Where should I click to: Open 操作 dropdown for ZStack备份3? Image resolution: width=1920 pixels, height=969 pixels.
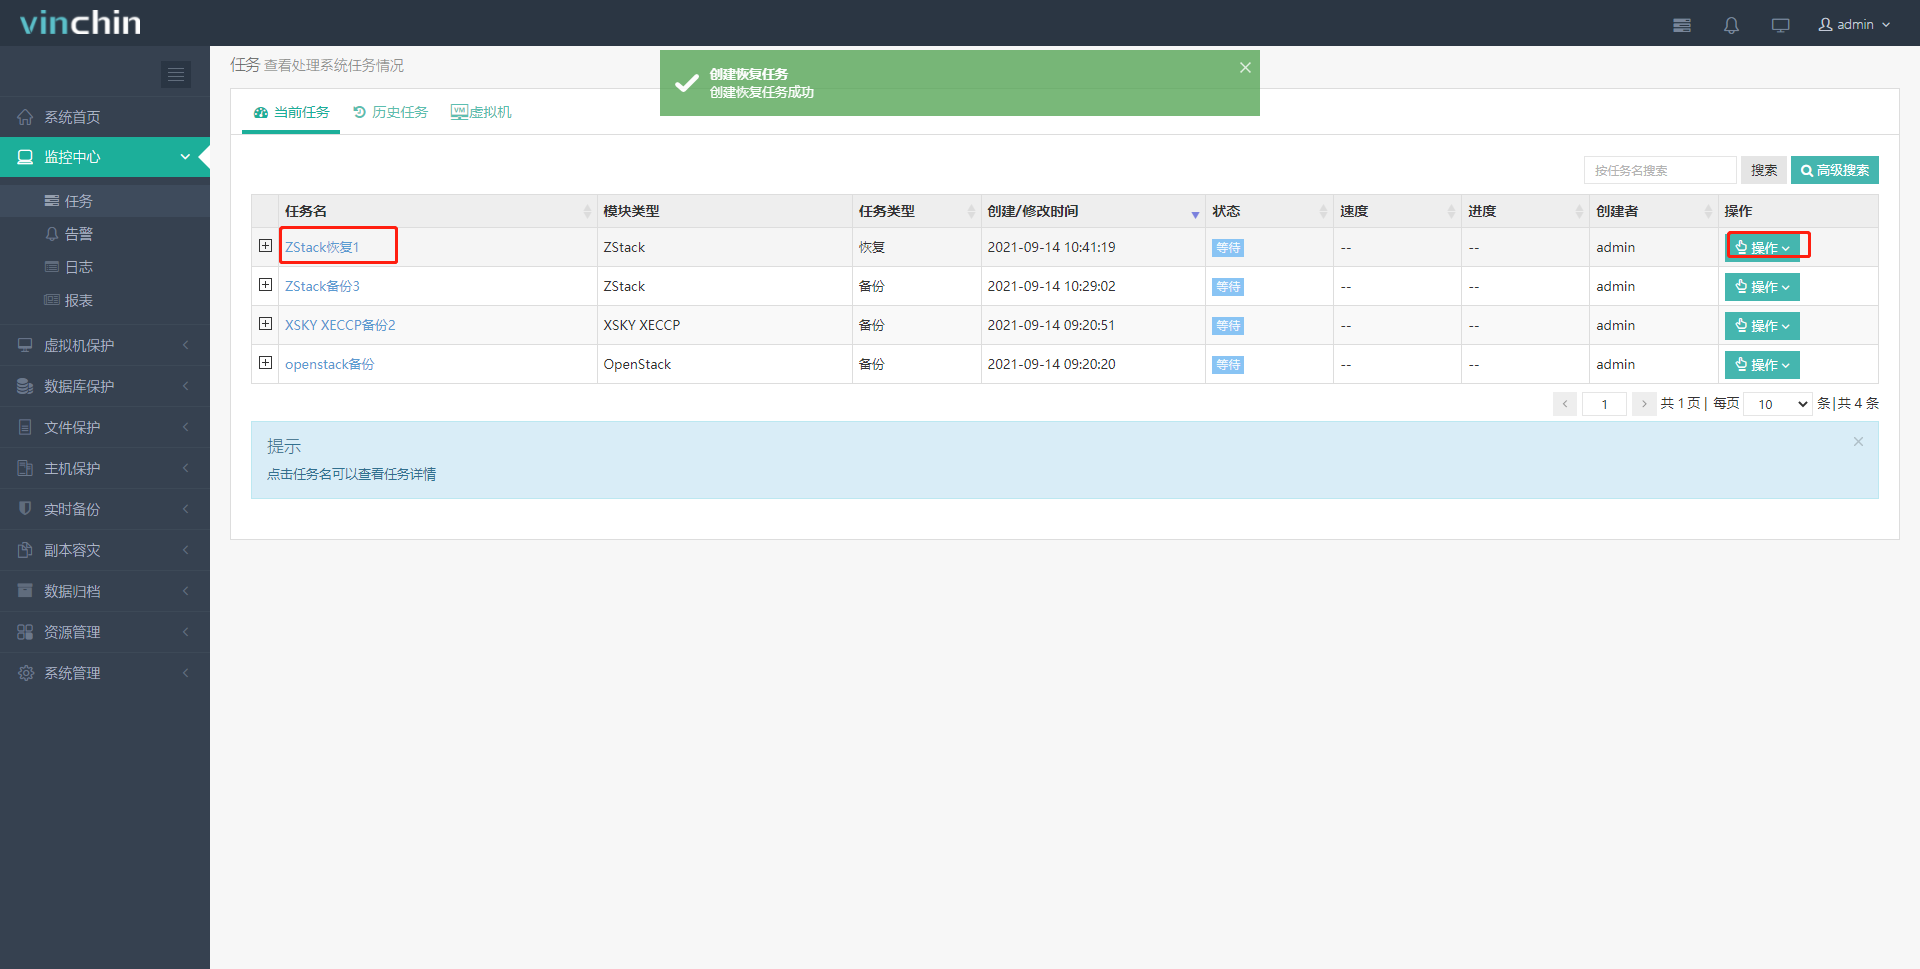(x=1762, y=287)
